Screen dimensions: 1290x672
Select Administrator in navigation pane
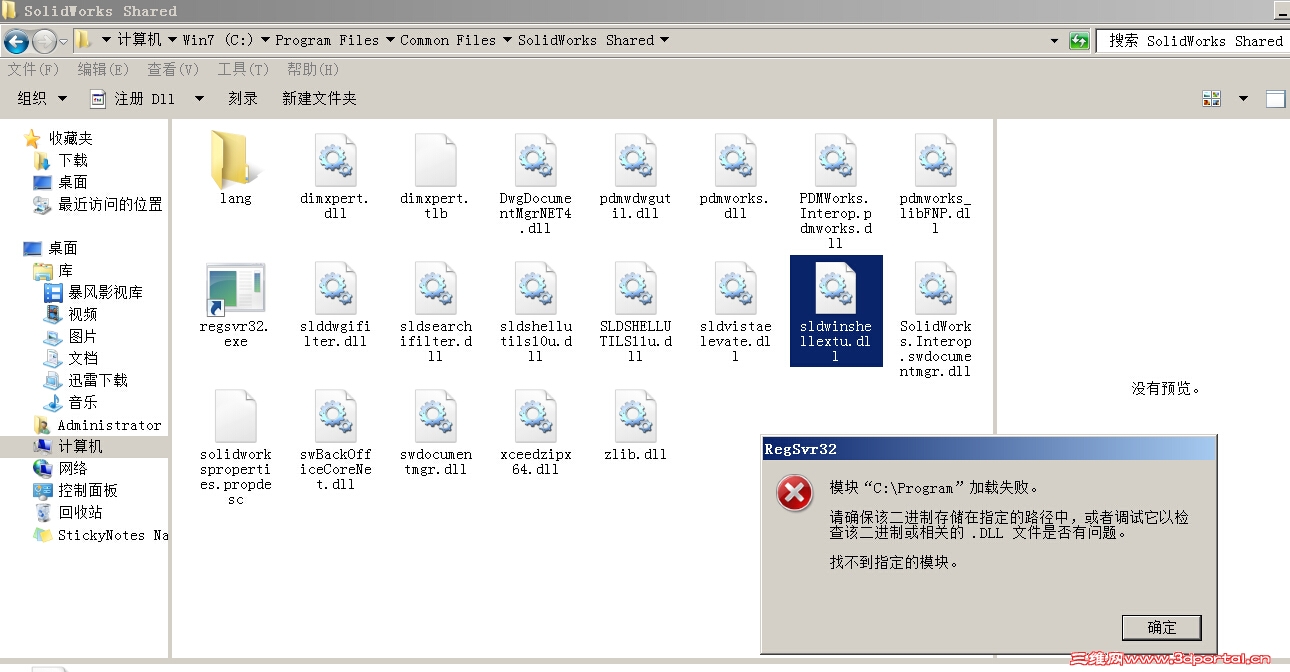109,424
